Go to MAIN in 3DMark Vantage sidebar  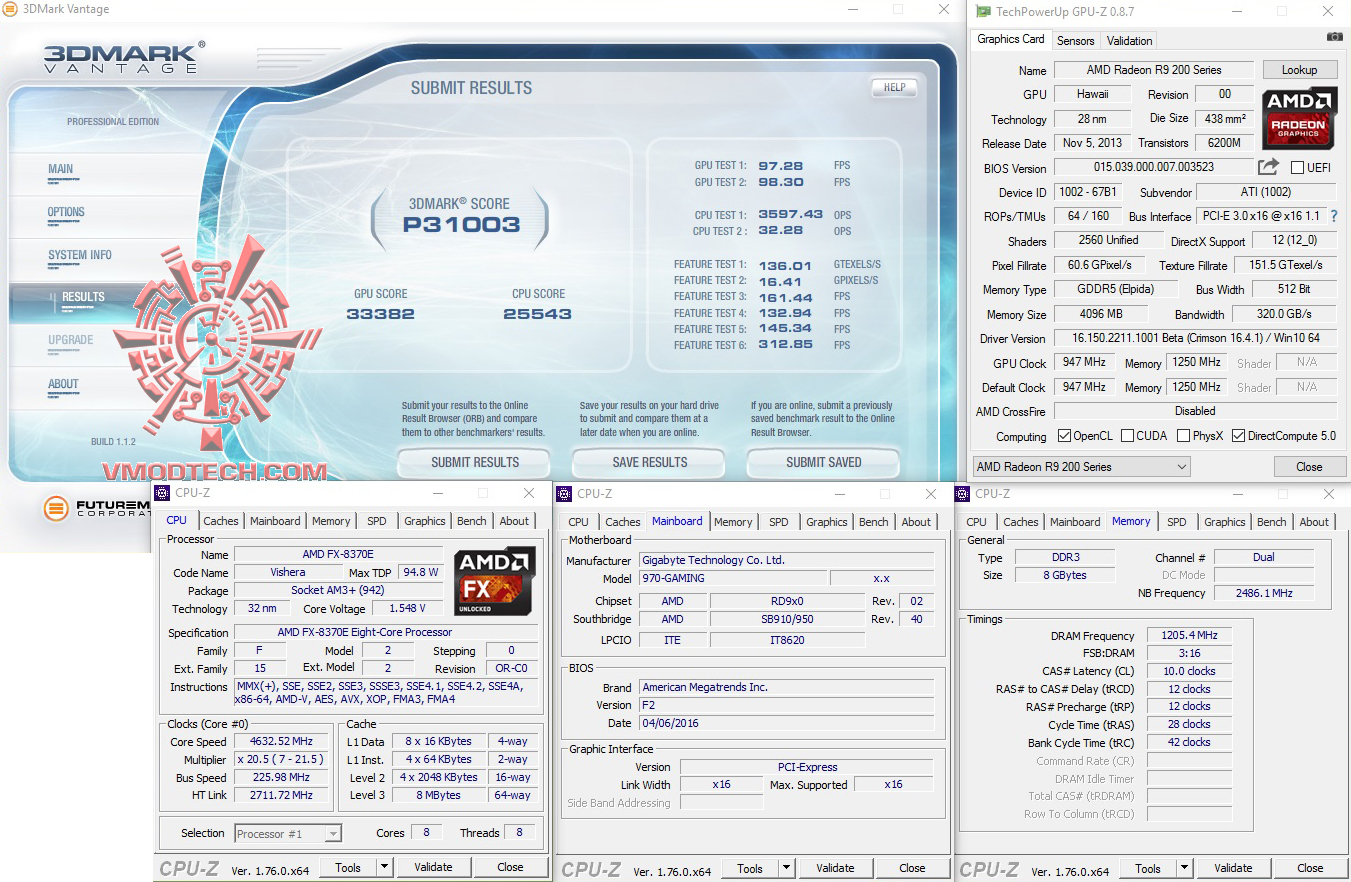[61, 169]
